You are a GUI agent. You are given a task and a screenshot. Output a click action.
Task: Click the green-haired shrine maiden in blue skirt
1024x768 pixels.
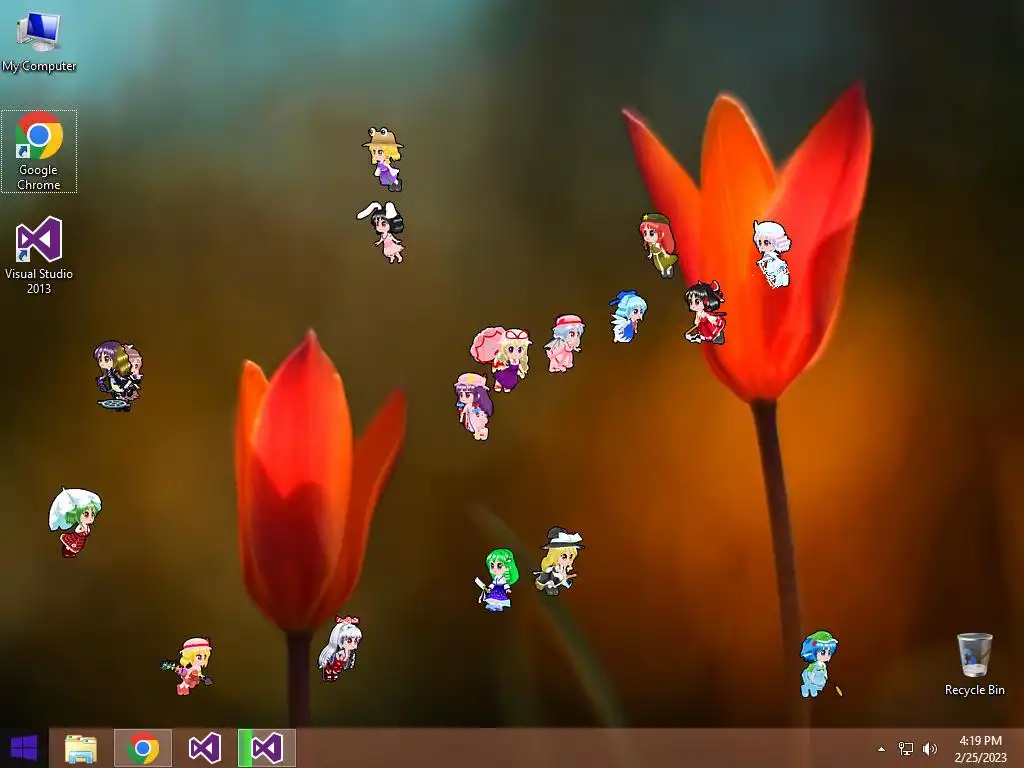click(x=498, y=580)
